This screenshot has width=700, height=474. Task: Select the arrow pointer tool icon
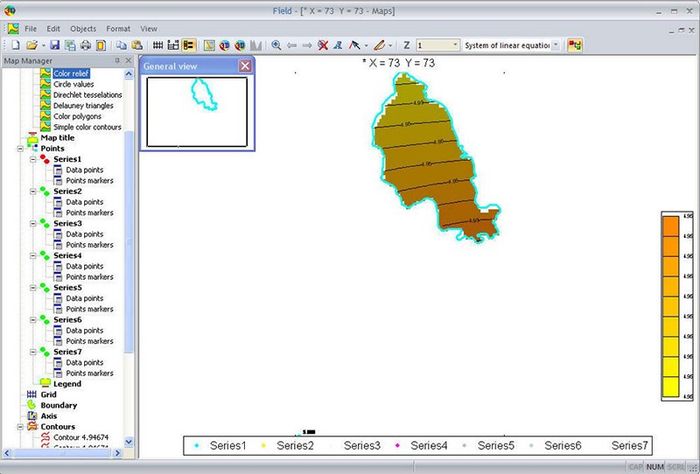pyautogui.click(x=354, y=45)
